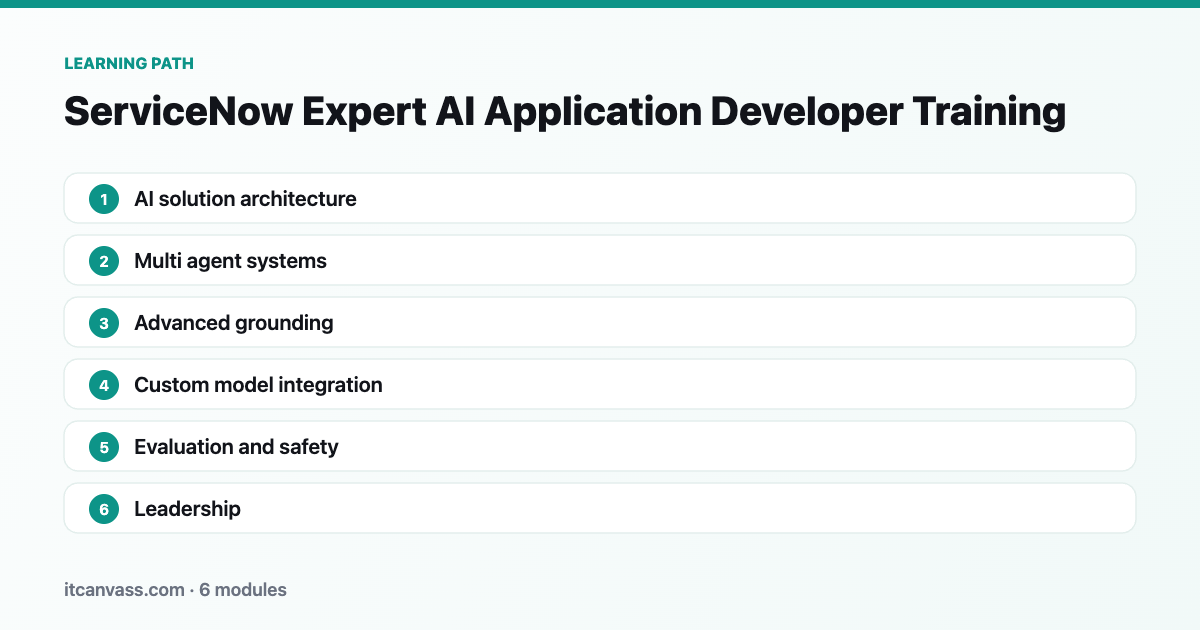Click the number 1 badge icon
The image size is (1200, 630).
coord(104,199)
